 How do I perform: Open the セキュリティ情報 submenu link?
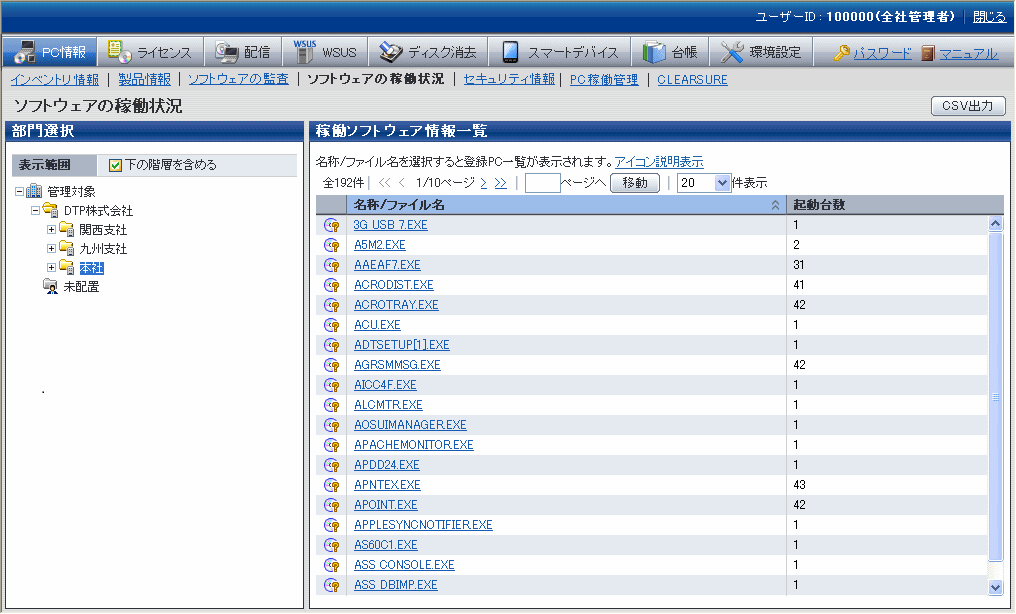point(508,79)
